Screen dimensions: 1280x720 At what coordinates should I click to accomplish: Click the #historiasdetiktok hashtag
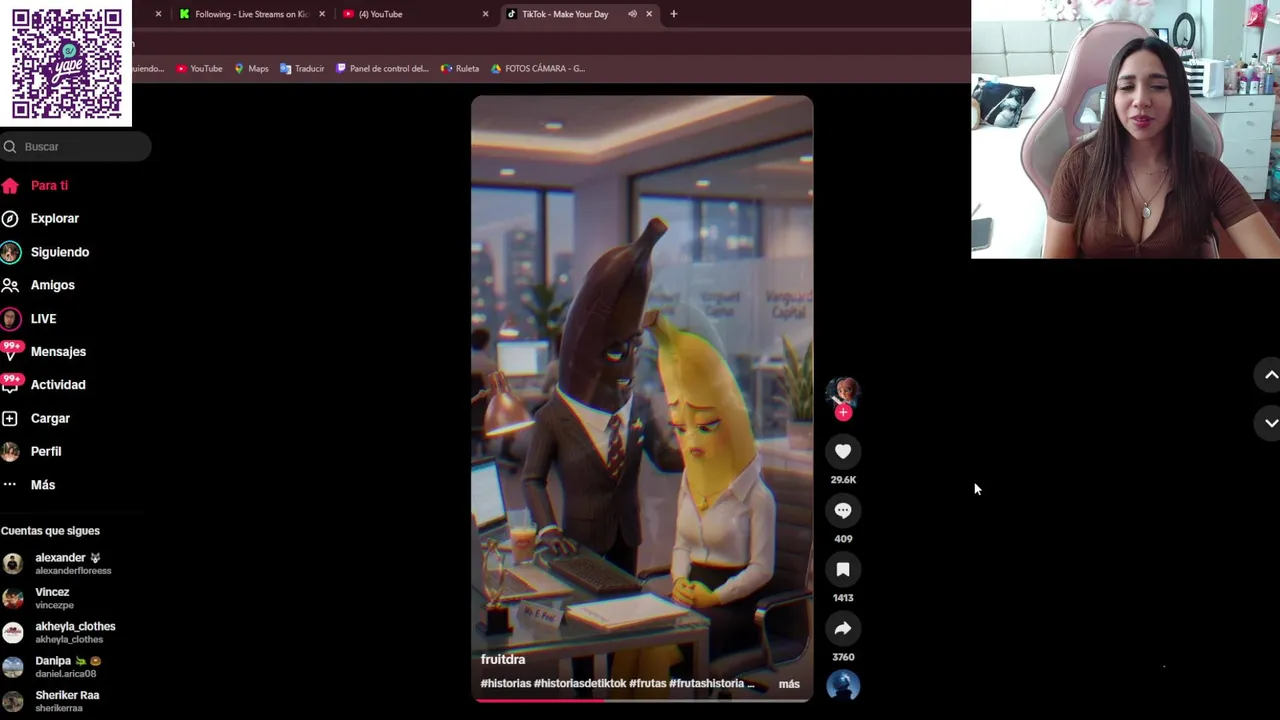tap(580, 684)
